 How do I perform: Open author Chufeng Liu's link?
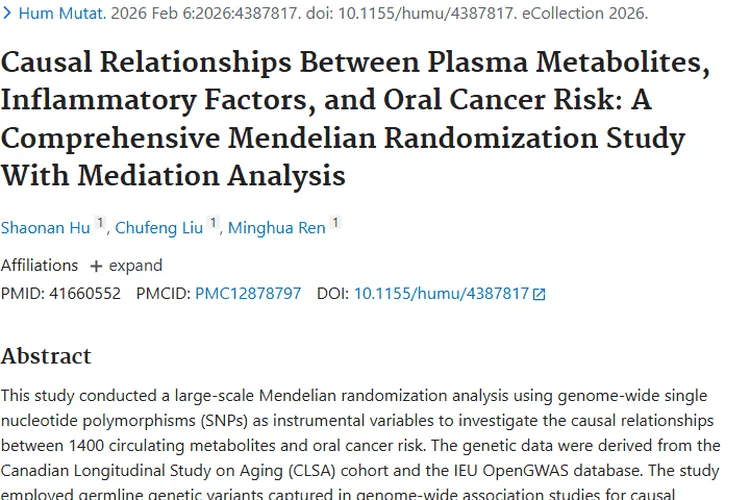coord(158,228)
